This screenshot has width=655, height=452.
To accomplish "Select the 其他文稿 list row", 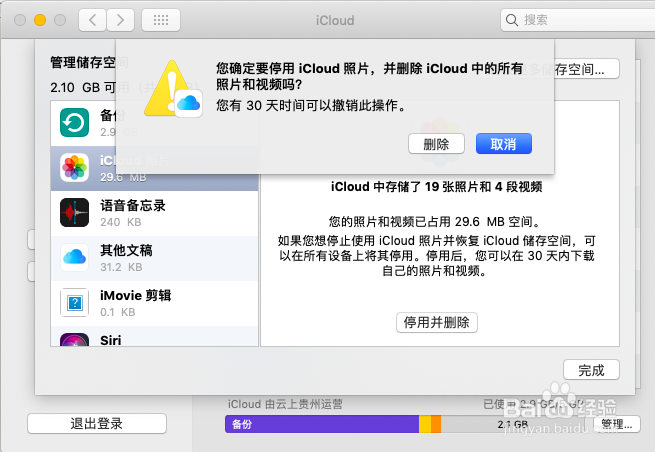I will 155,258.
